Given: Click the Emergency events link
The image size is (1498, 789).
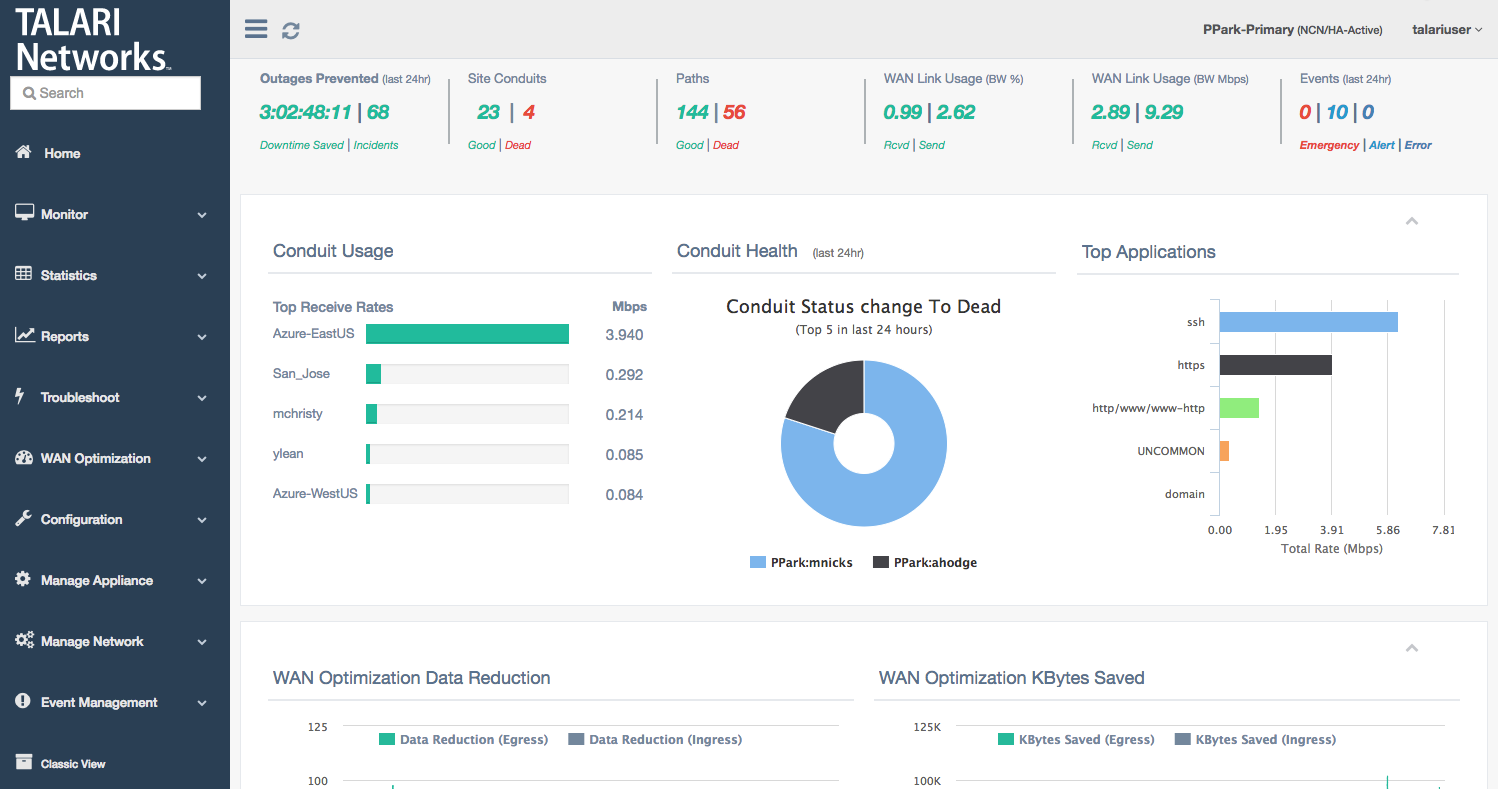Looking at the screenshot, I should pyautogui.click(x=1329, y=145).
